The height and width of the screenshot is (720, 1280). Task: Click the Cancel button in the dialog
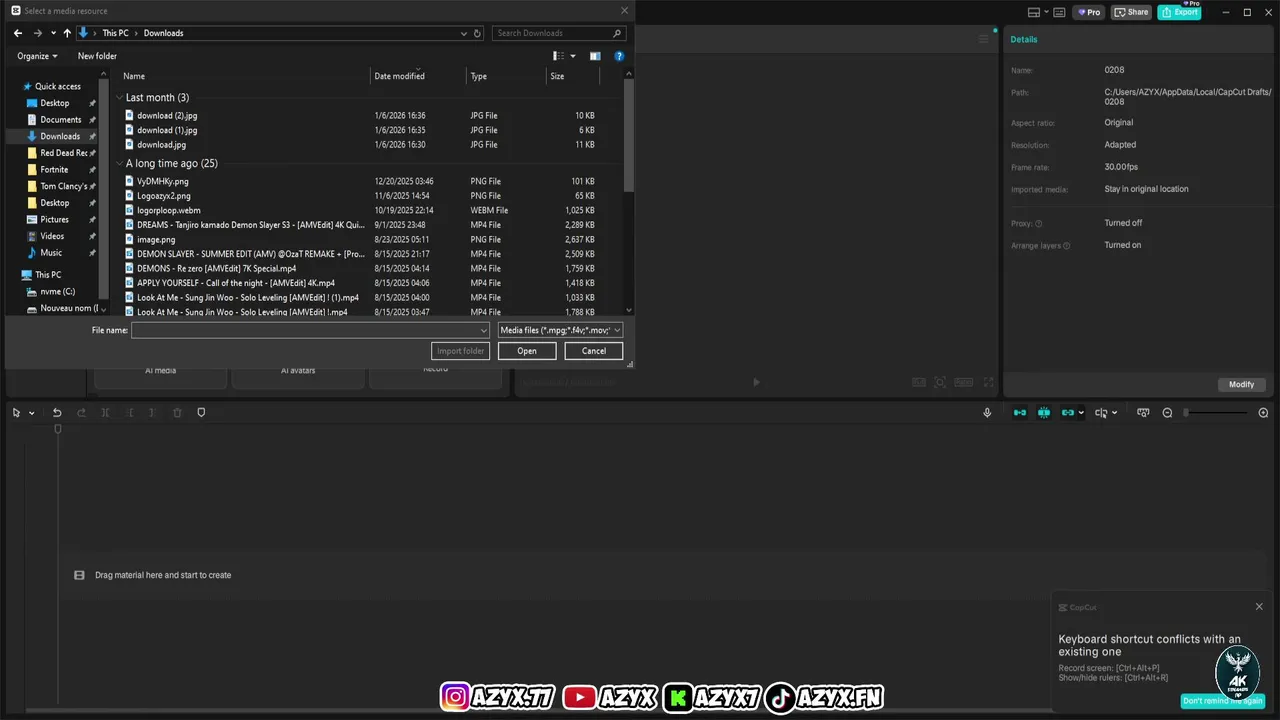(x=594, y=351)
